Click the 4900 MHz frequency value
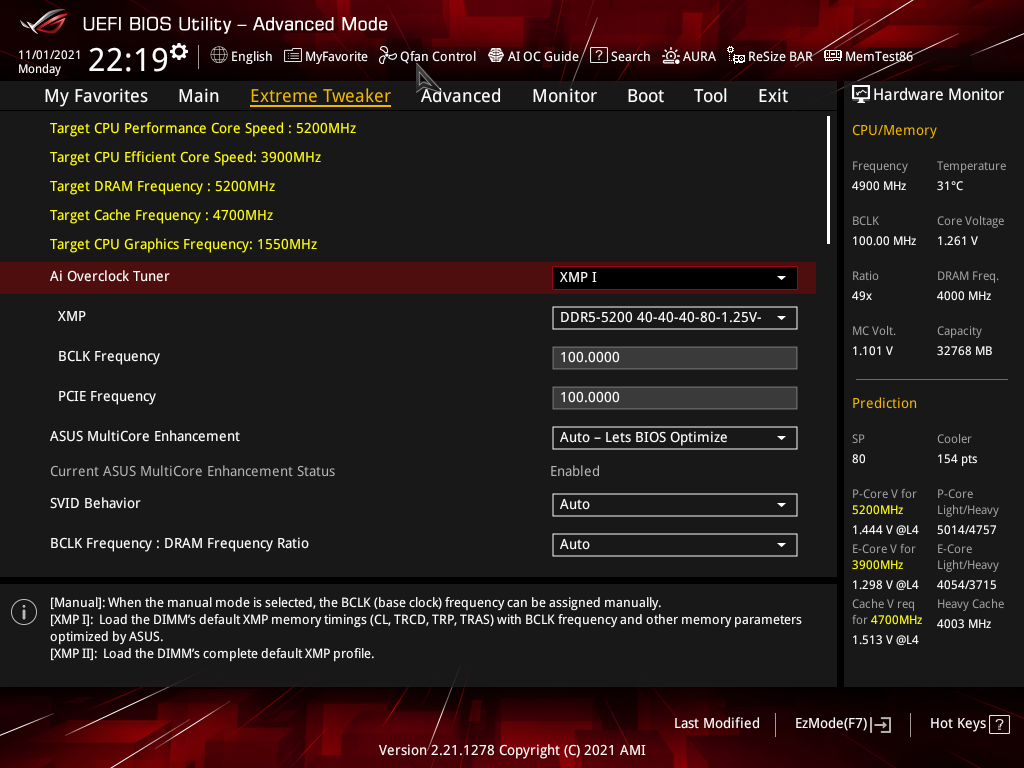This screenshot has height=768, width=1024. coord(879,186)
